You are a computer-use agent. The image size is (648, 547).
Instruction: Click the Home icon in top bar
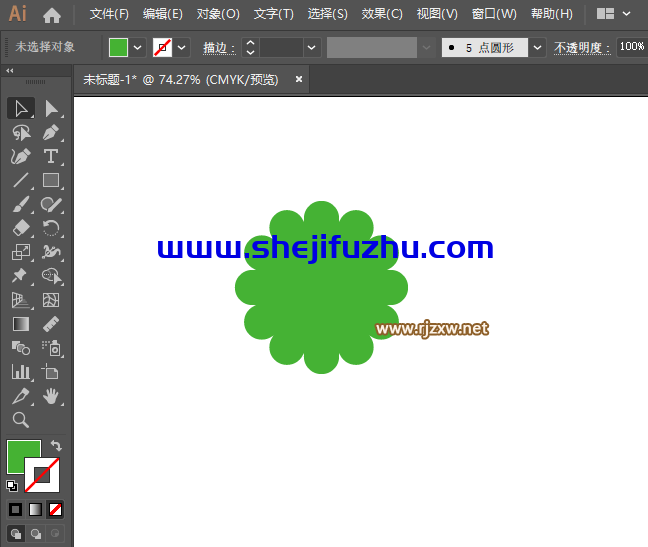52,16
